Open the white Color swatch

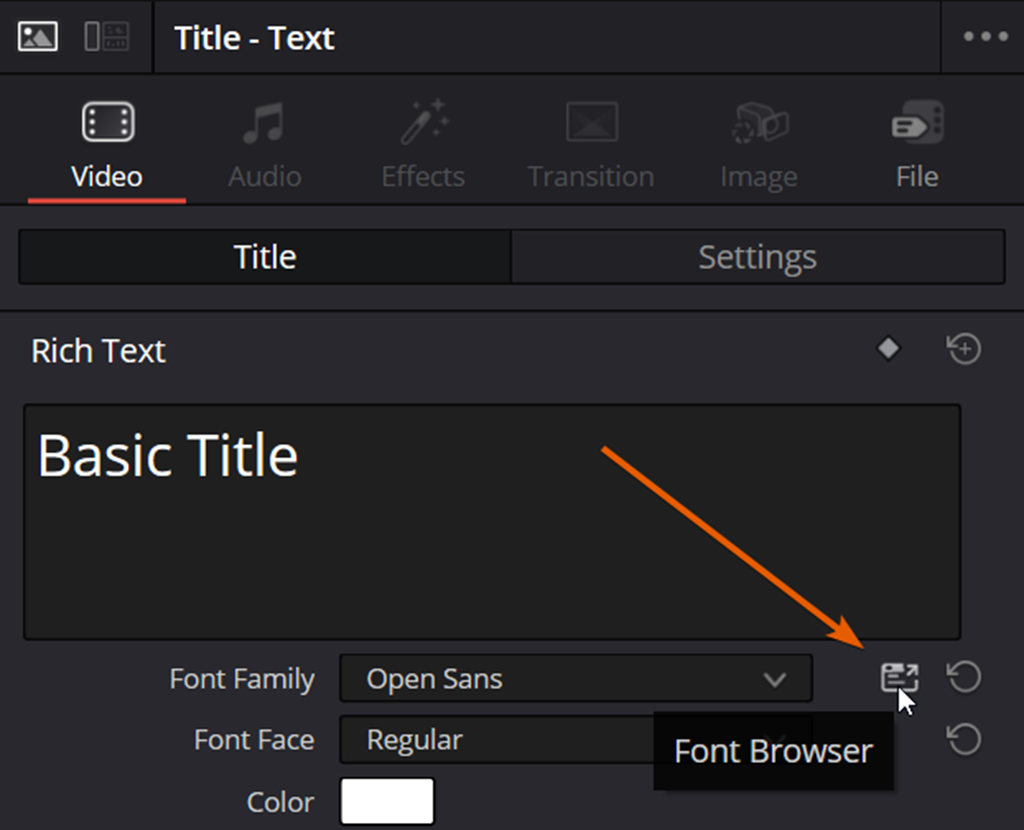[387, 802]
